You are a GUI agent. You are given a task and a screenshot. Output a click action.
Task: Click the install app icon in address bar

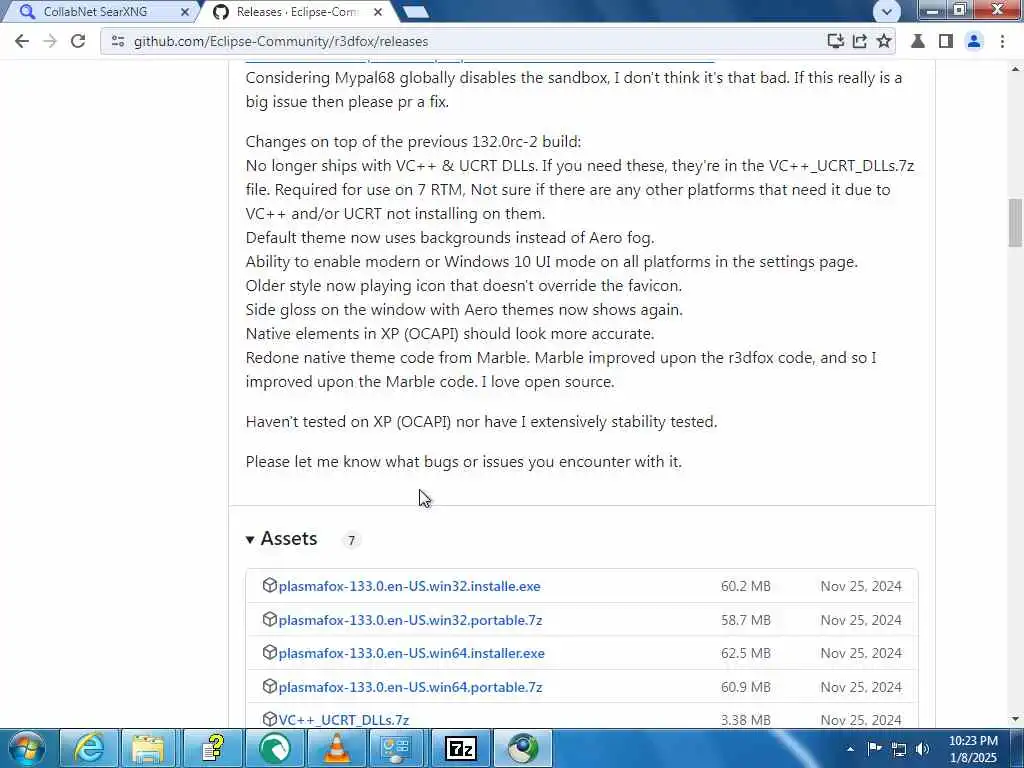click(x=835, y=41)
